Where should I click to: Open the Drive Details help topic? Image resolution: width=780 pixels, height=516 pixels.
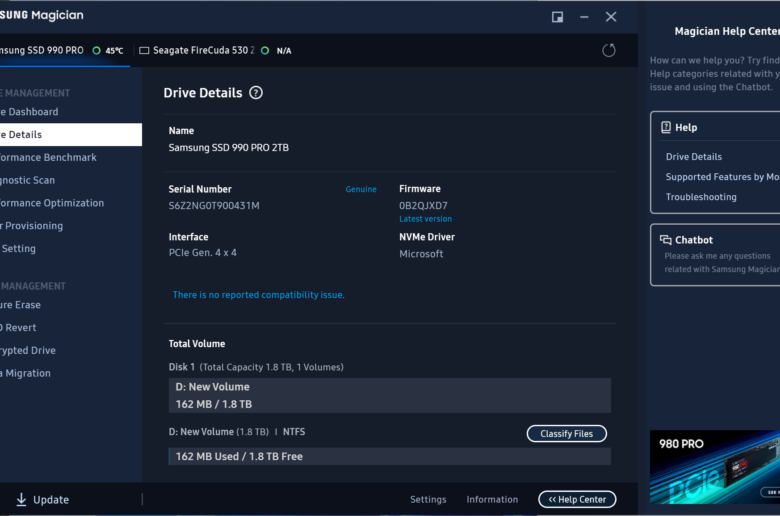coord(693,157)
